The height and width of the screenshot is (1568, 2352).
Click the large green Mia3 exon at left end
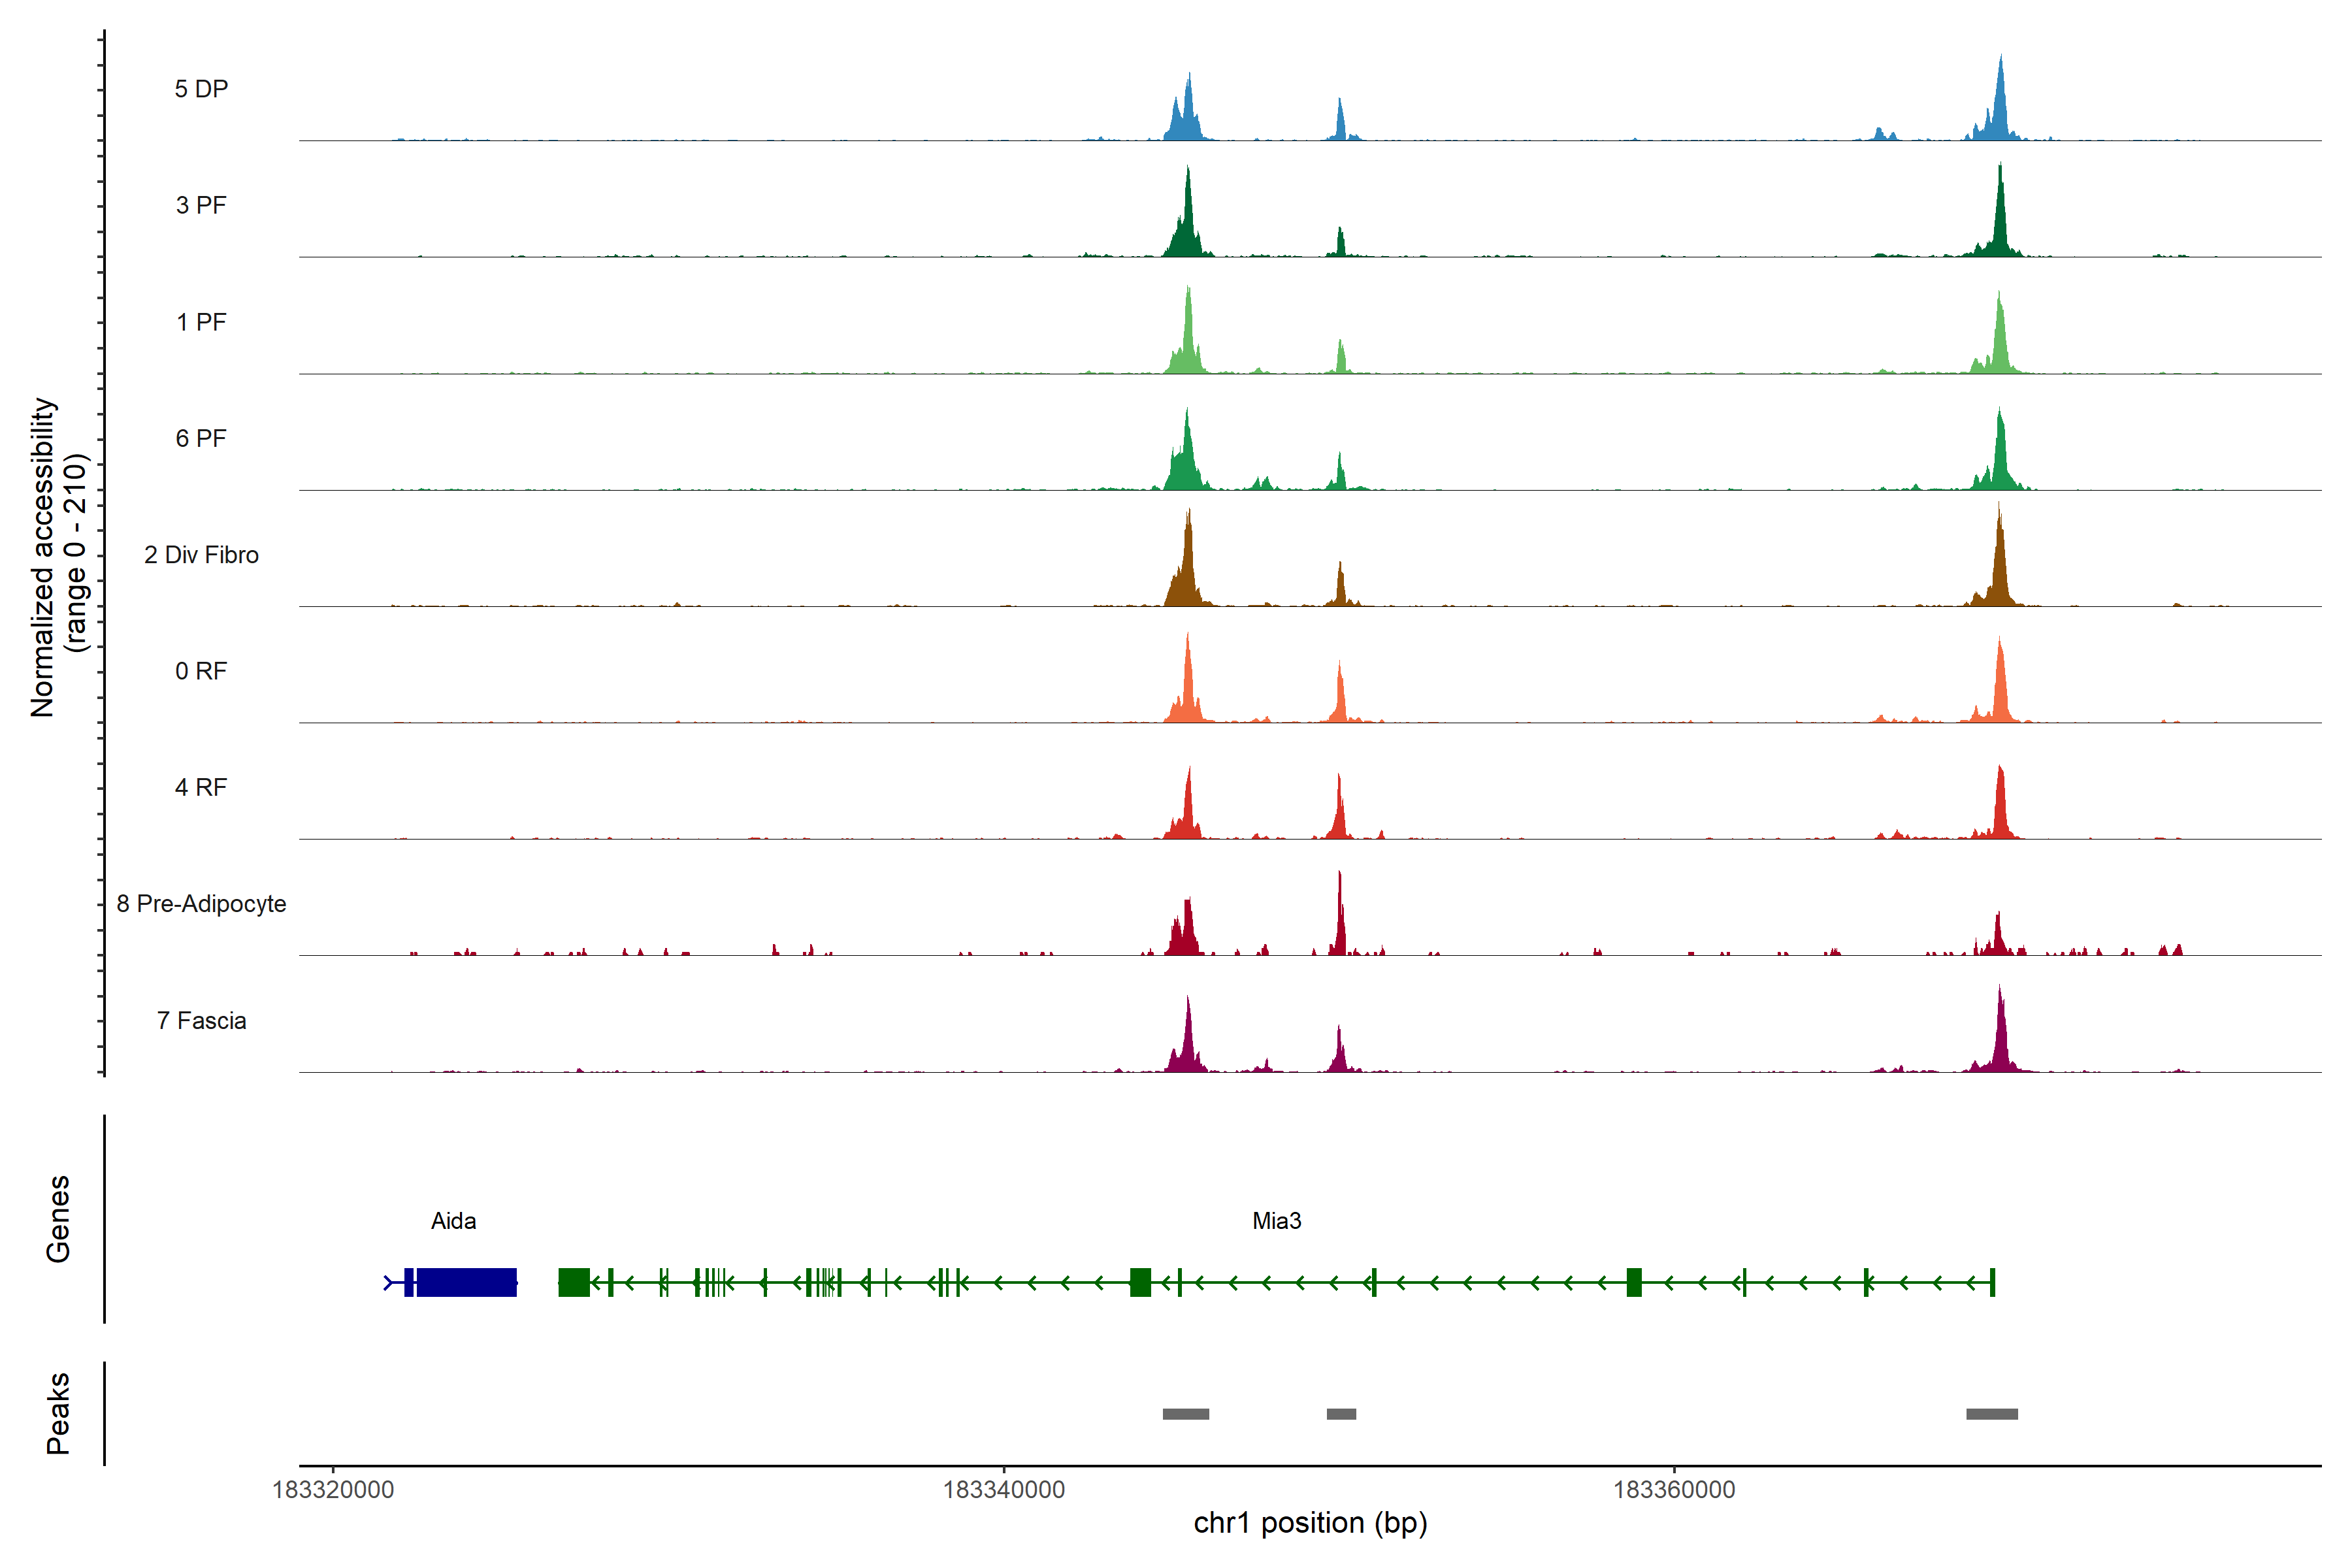click(x=573, y=1282)
